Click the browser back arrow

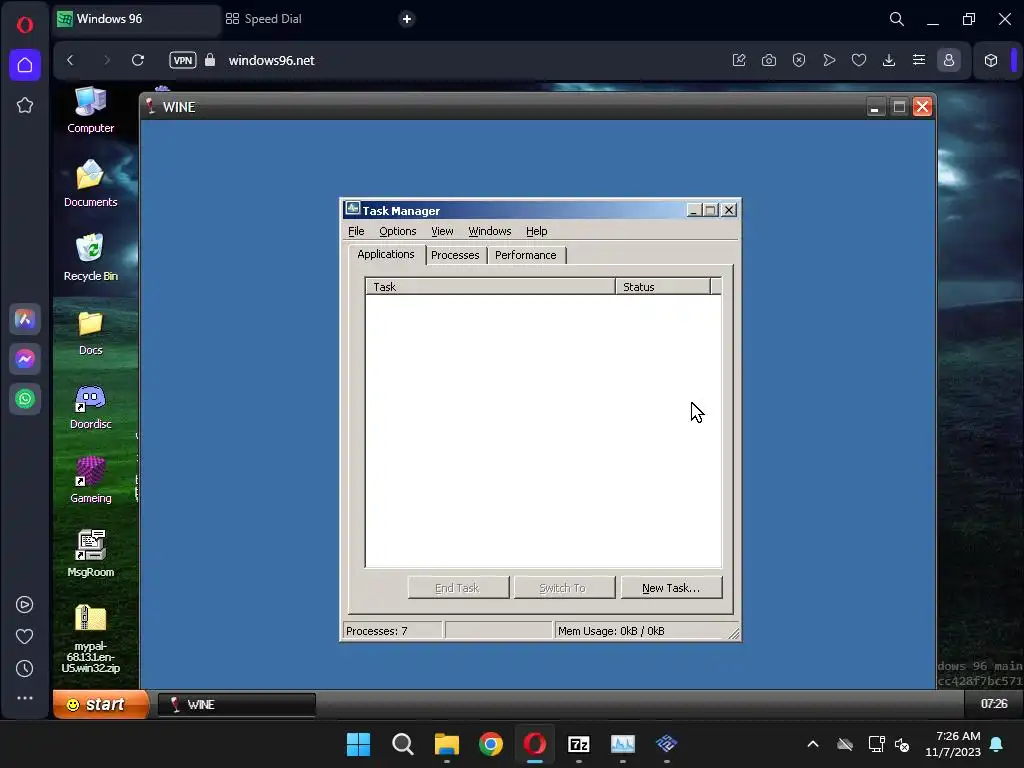(71, 60)
